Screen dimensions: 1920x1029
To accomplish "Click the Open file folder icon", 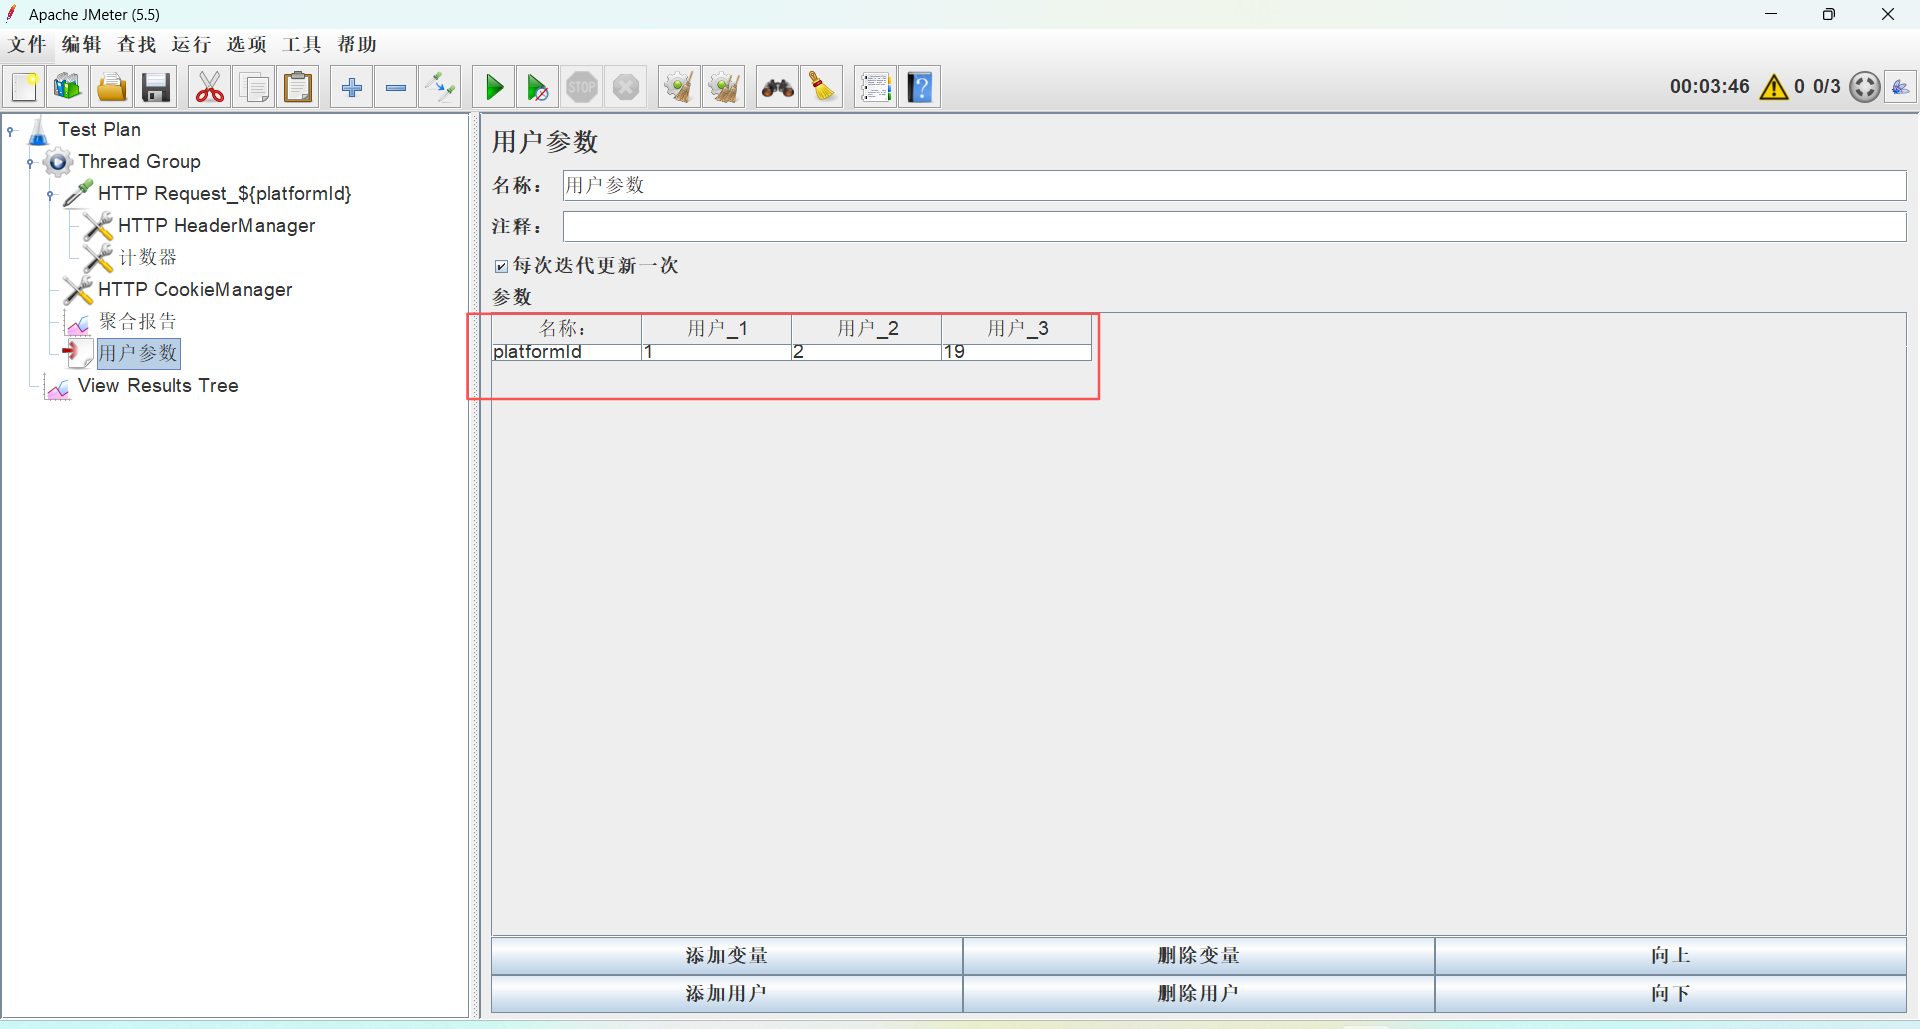I will point(111,87).
